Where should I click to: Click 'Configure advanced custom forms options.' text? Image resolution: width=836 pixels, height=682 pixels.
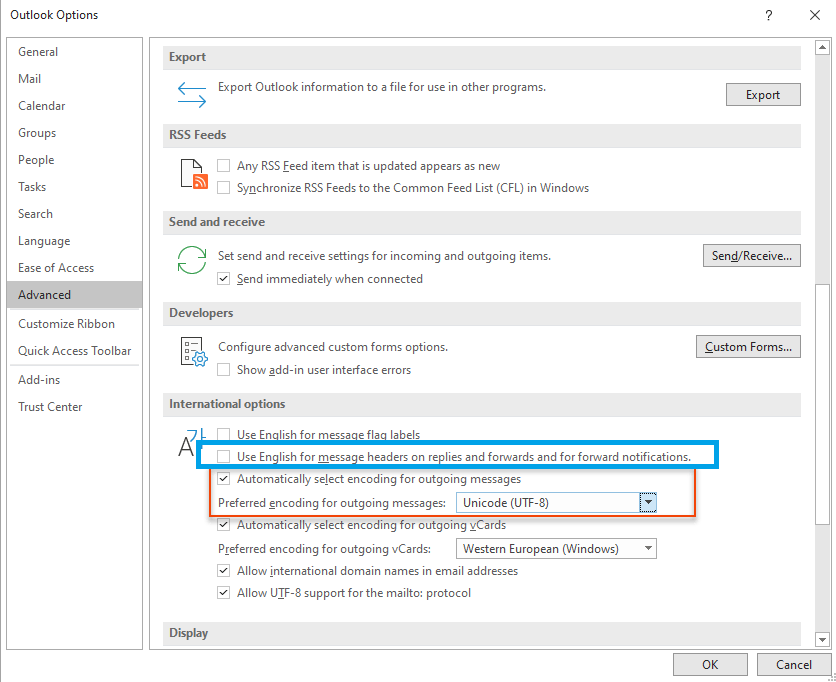[333, 347]
